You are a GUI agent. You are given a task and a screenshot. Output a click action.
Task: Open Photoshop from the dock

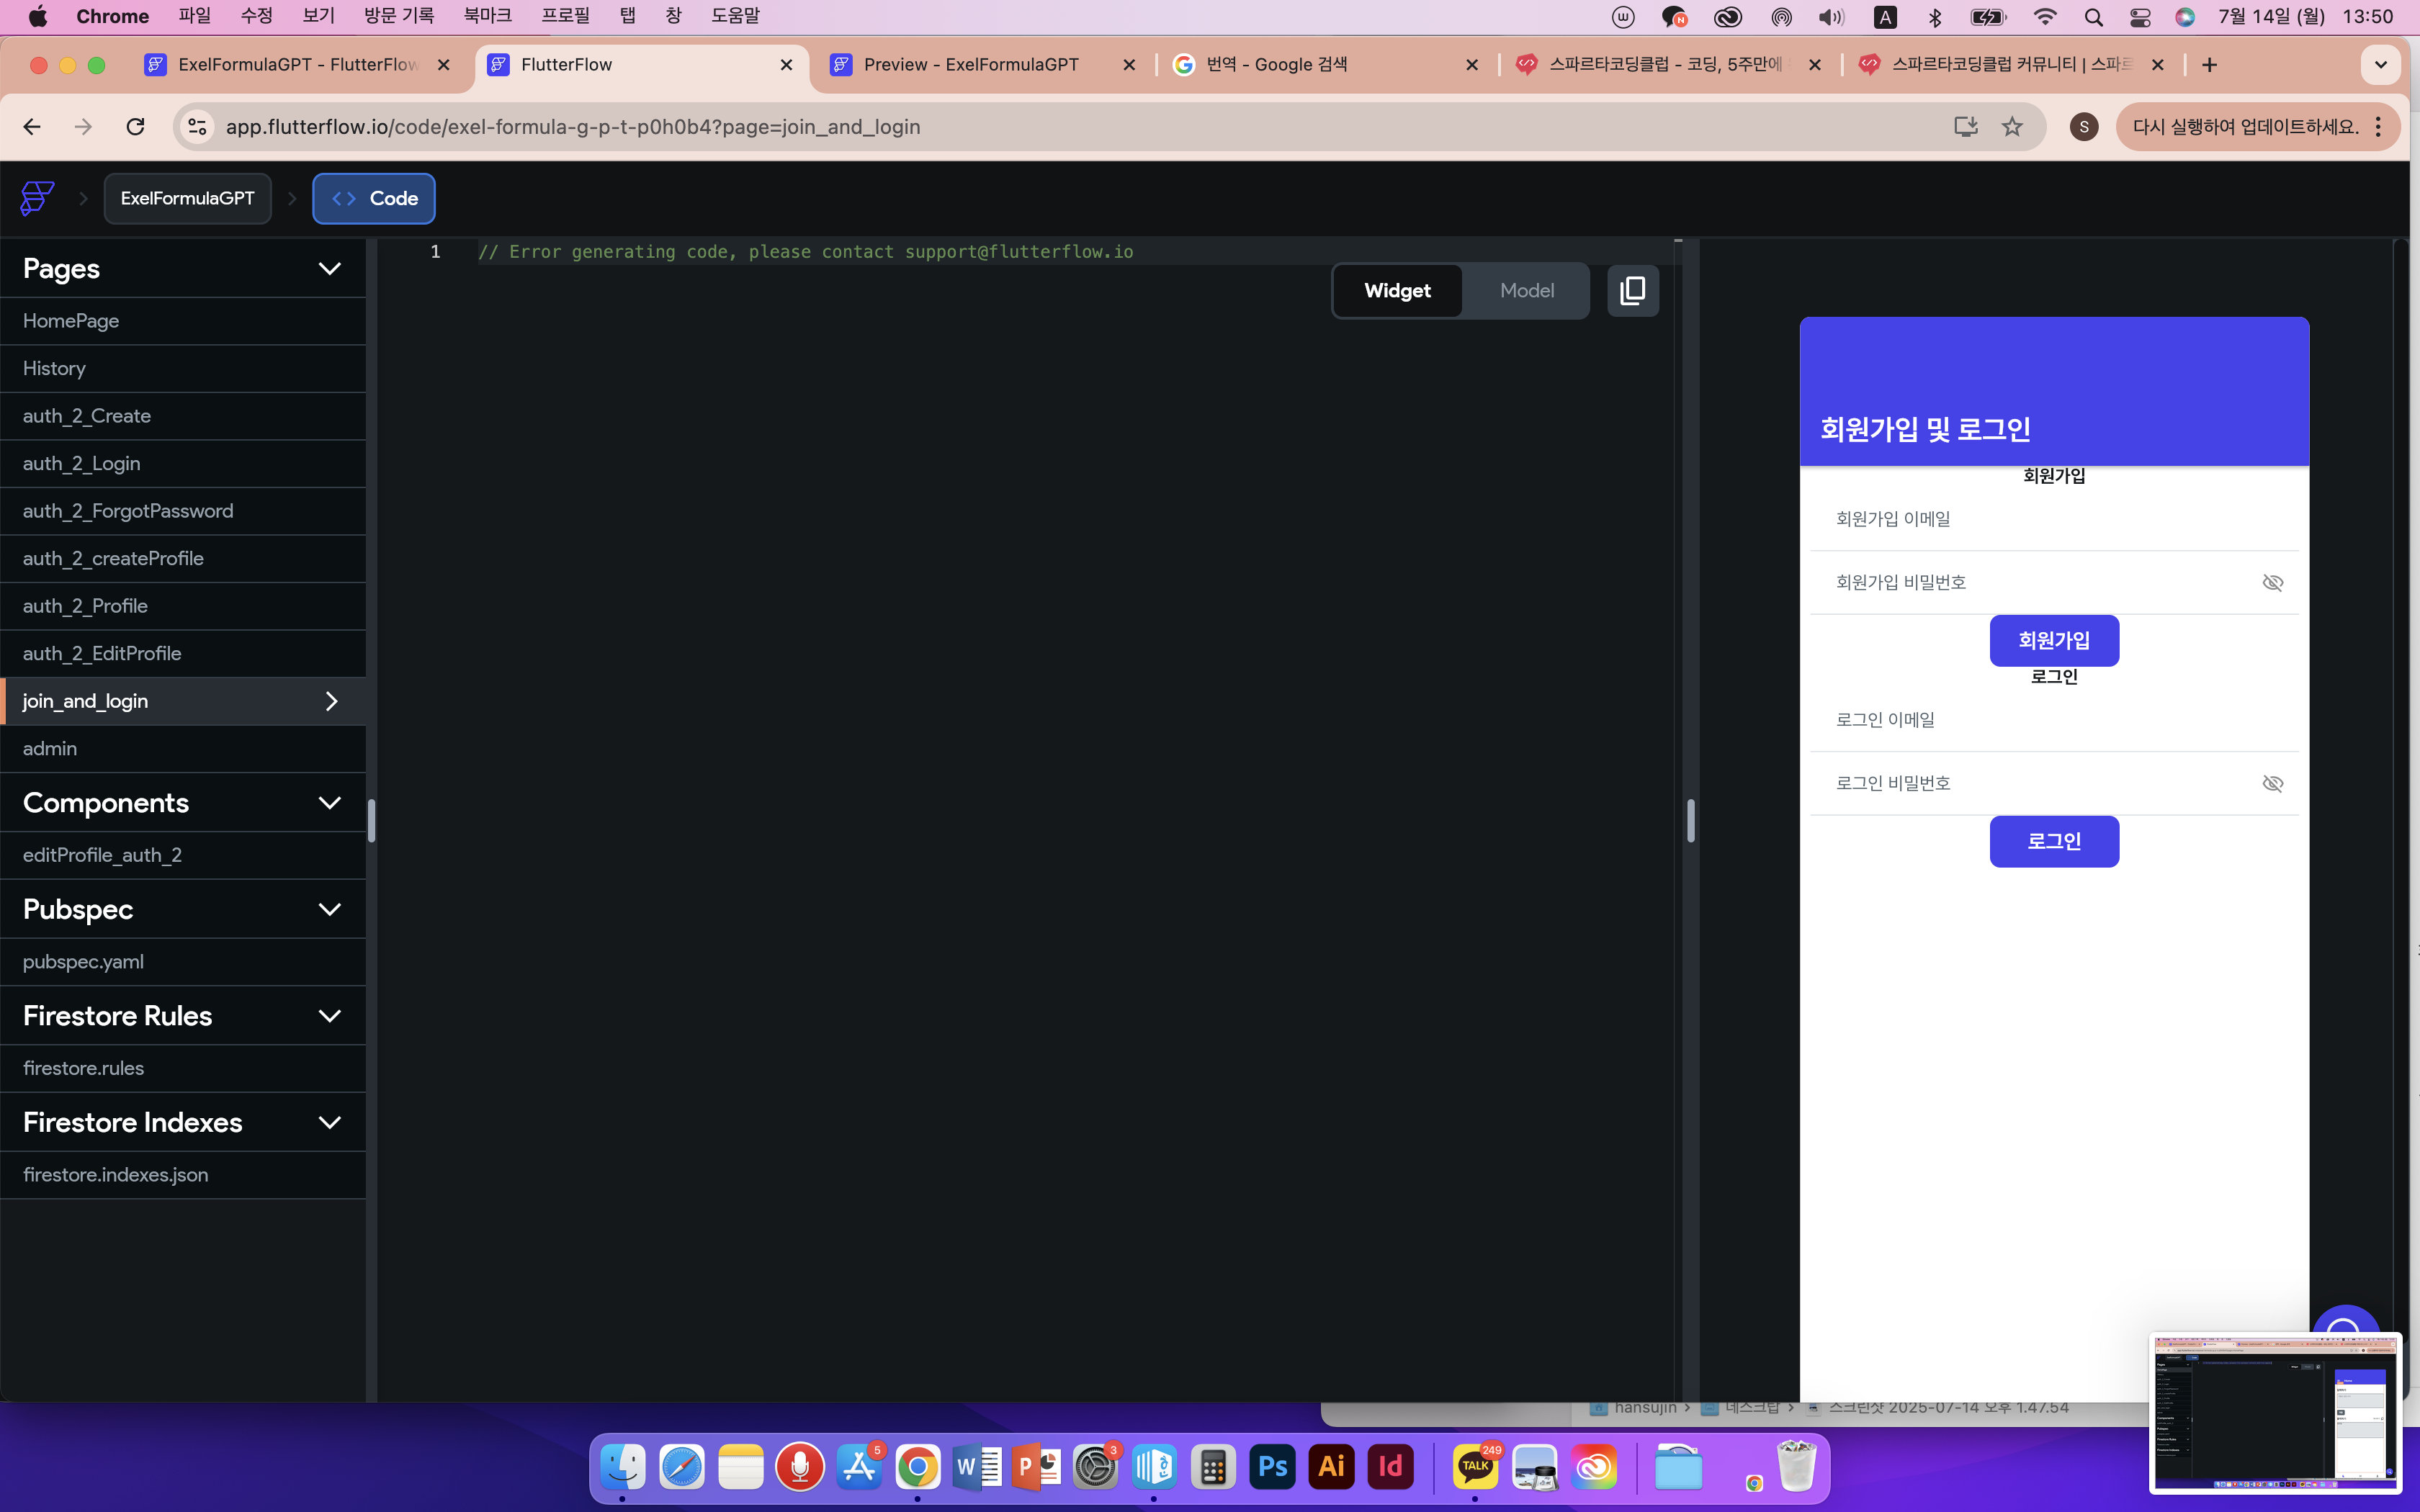click(x=1272, y=1467)
